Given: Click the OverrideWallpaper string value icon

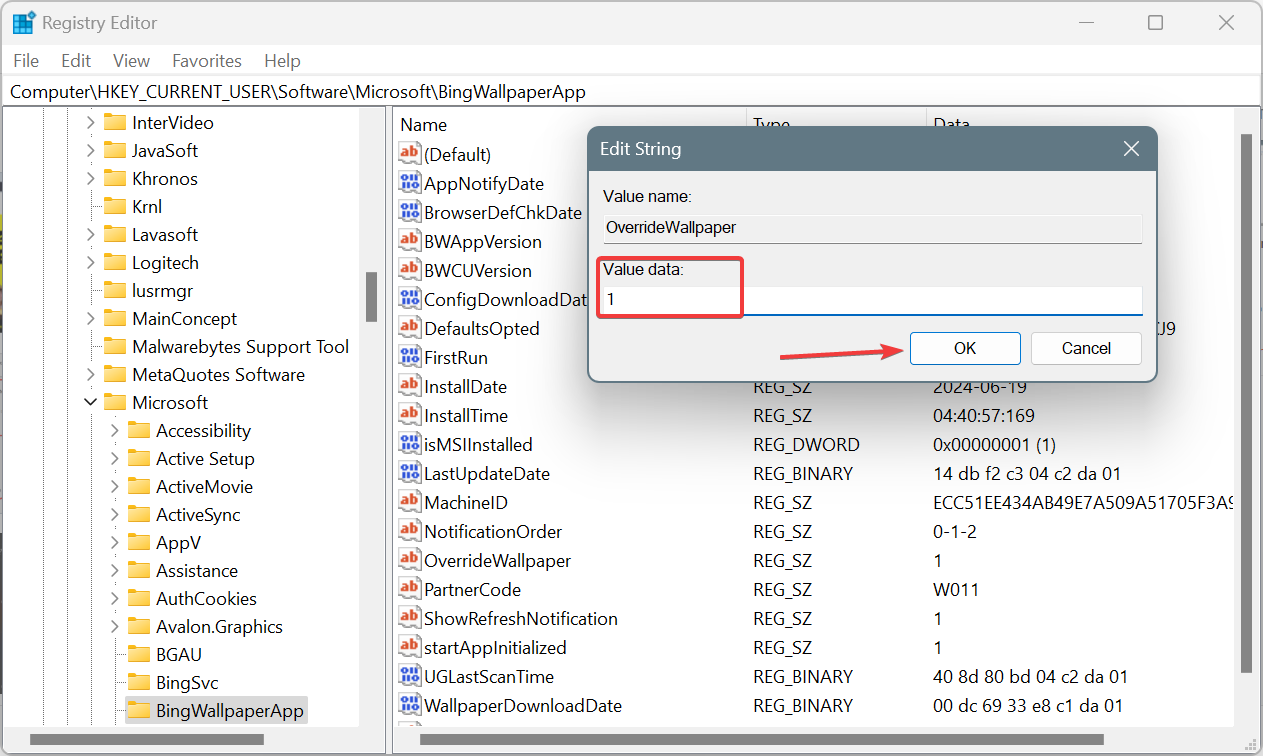Looking at the screenshot, I should click(x=409, y=560).
